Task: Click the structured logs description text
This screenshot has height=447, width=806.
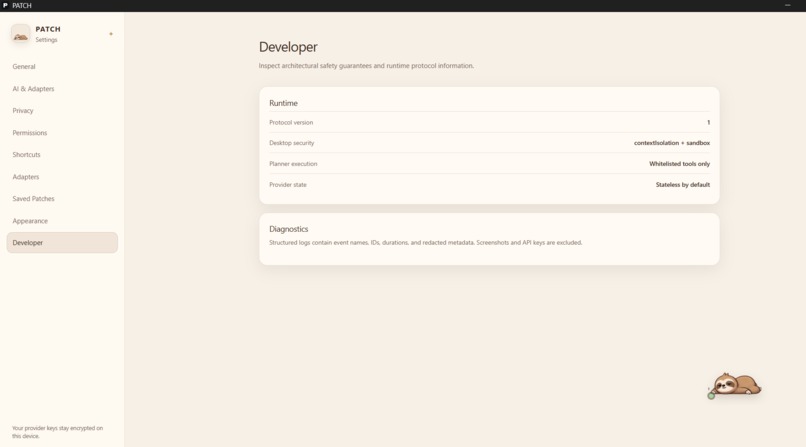Action: [x=426, y=243]
